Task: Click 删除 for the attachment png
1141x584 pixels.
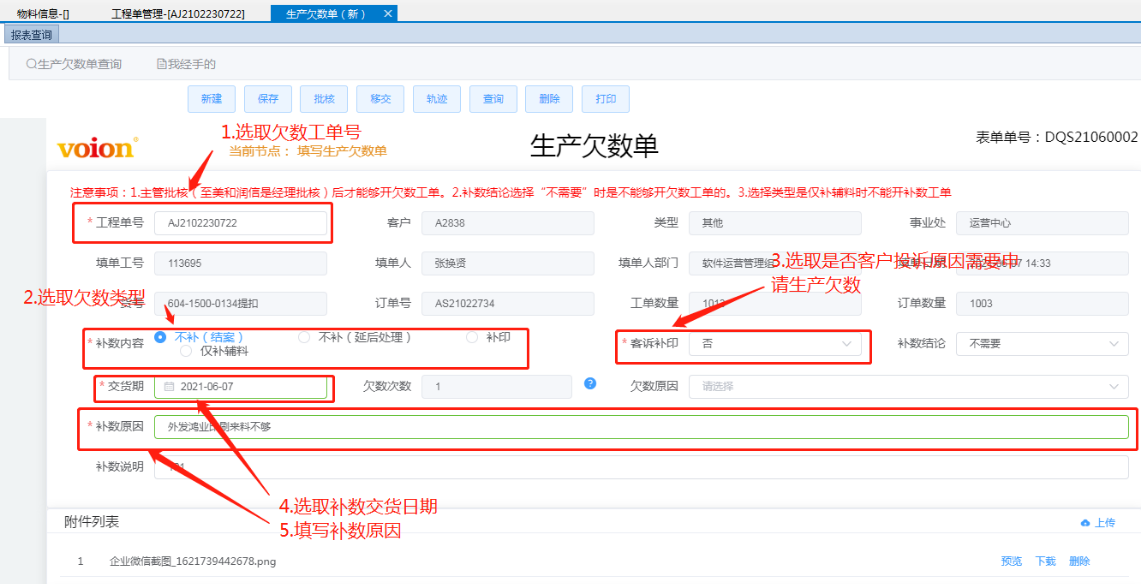Action: point(1079,561)
